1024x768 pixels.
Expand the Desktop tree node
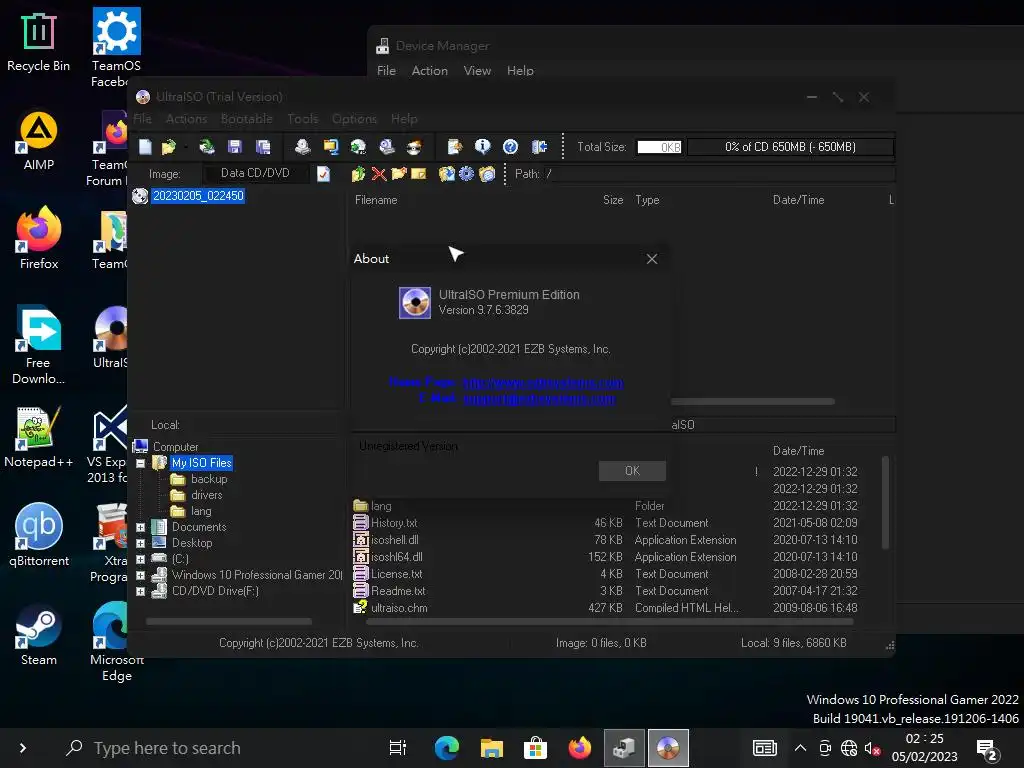click(x=140, y=543)
